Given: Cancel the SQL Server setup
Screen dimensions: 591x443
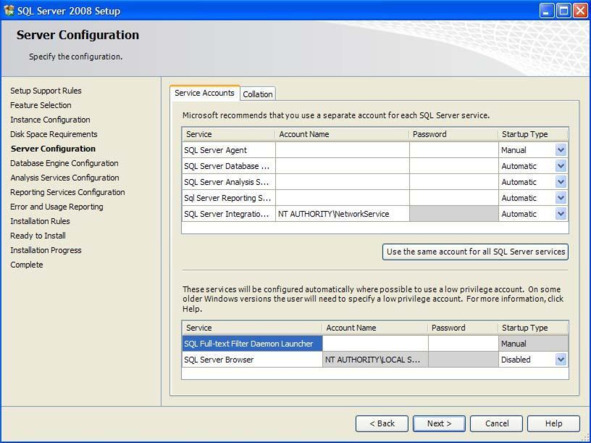Looking at the screenshot, I should [x=496, y=424].
